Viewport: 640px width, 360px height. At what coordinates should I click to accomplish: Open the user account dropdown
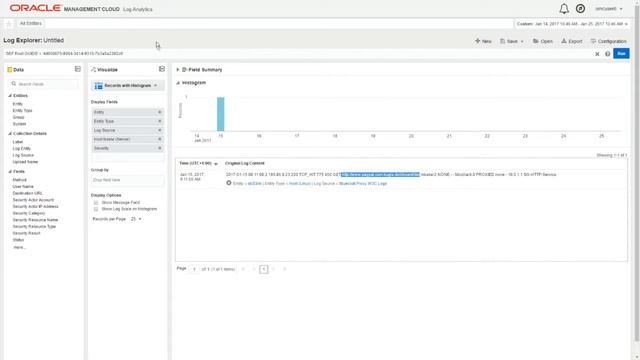(609, 9)
